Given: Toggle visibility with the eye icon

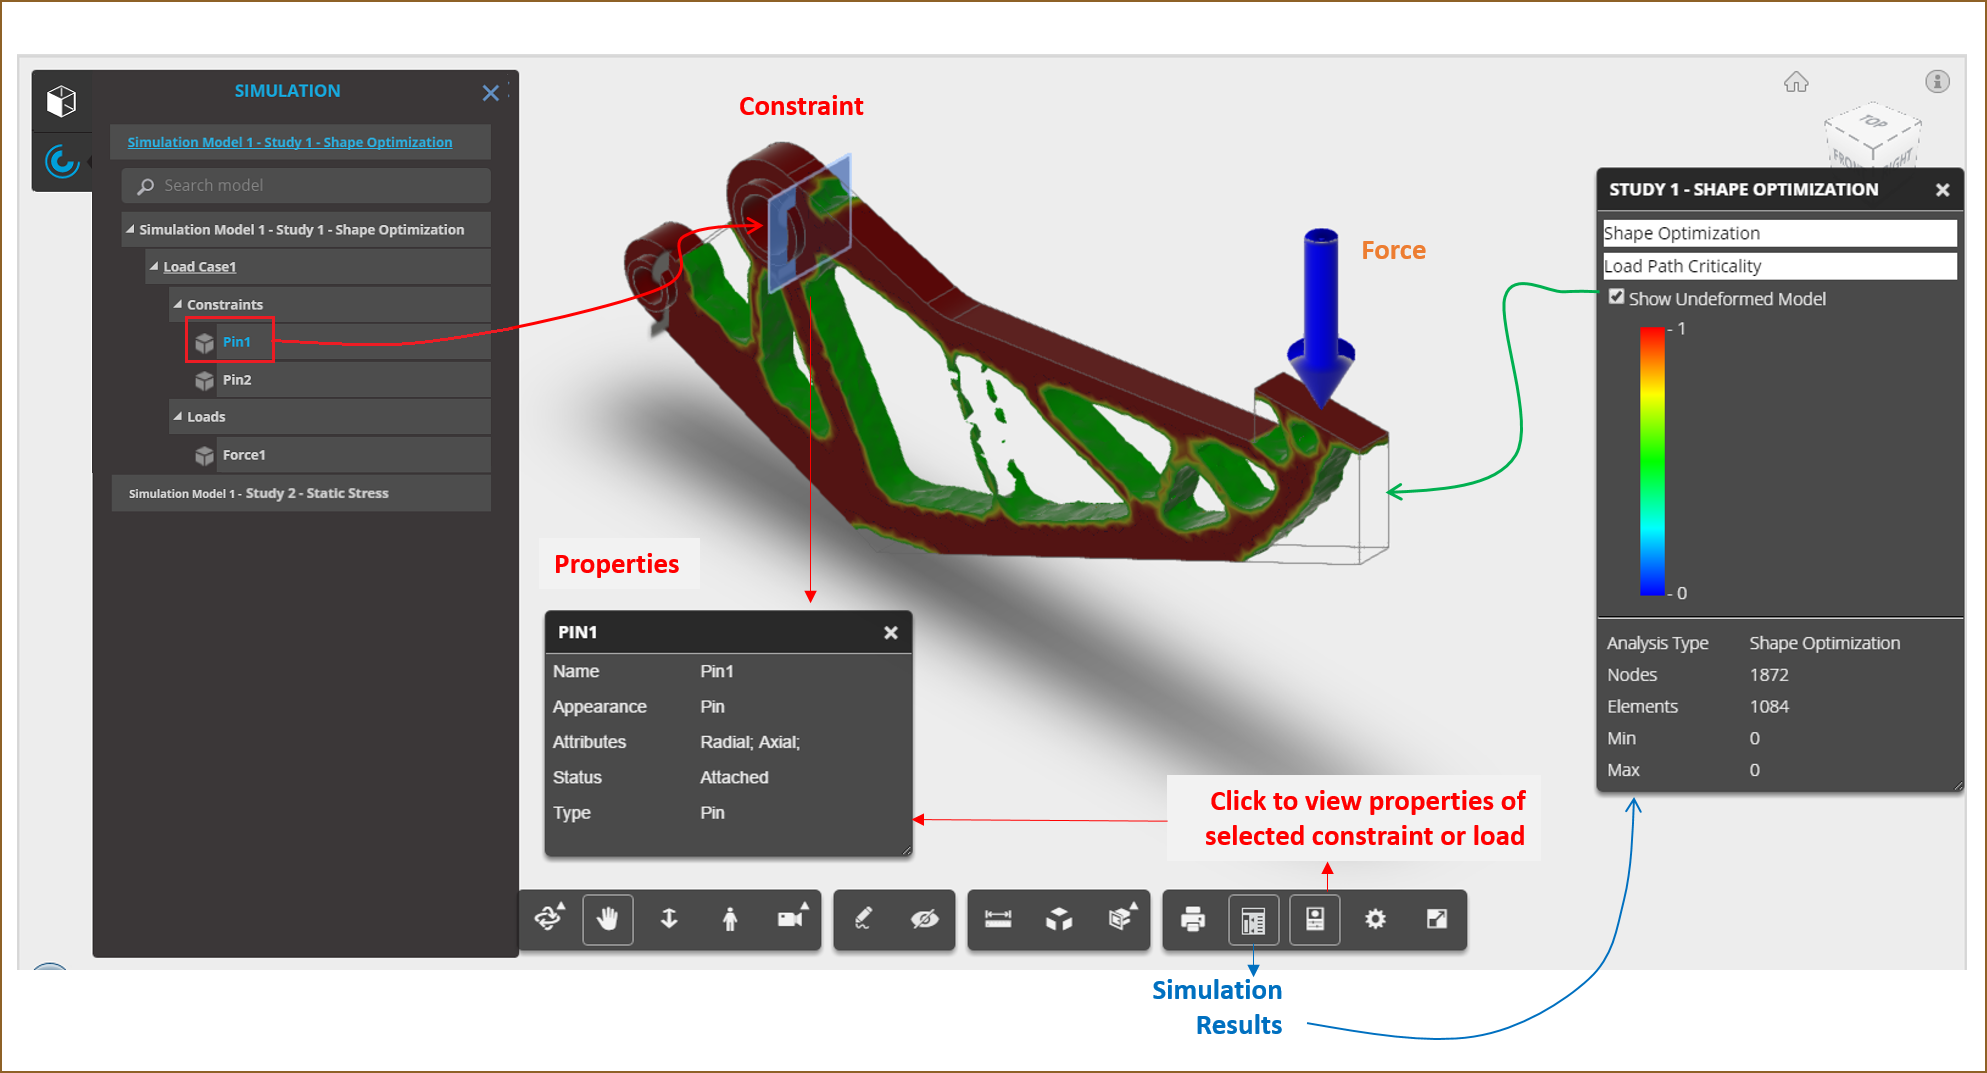Looking at the screenshot, I should 925,918.
